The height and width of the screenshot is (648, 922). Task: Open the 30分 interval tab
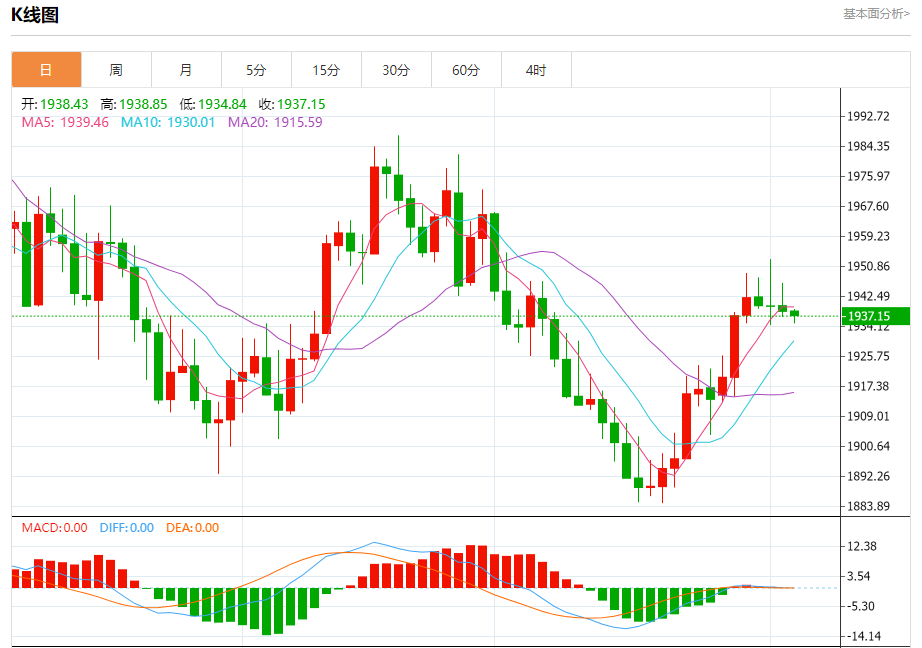(396, 70)
